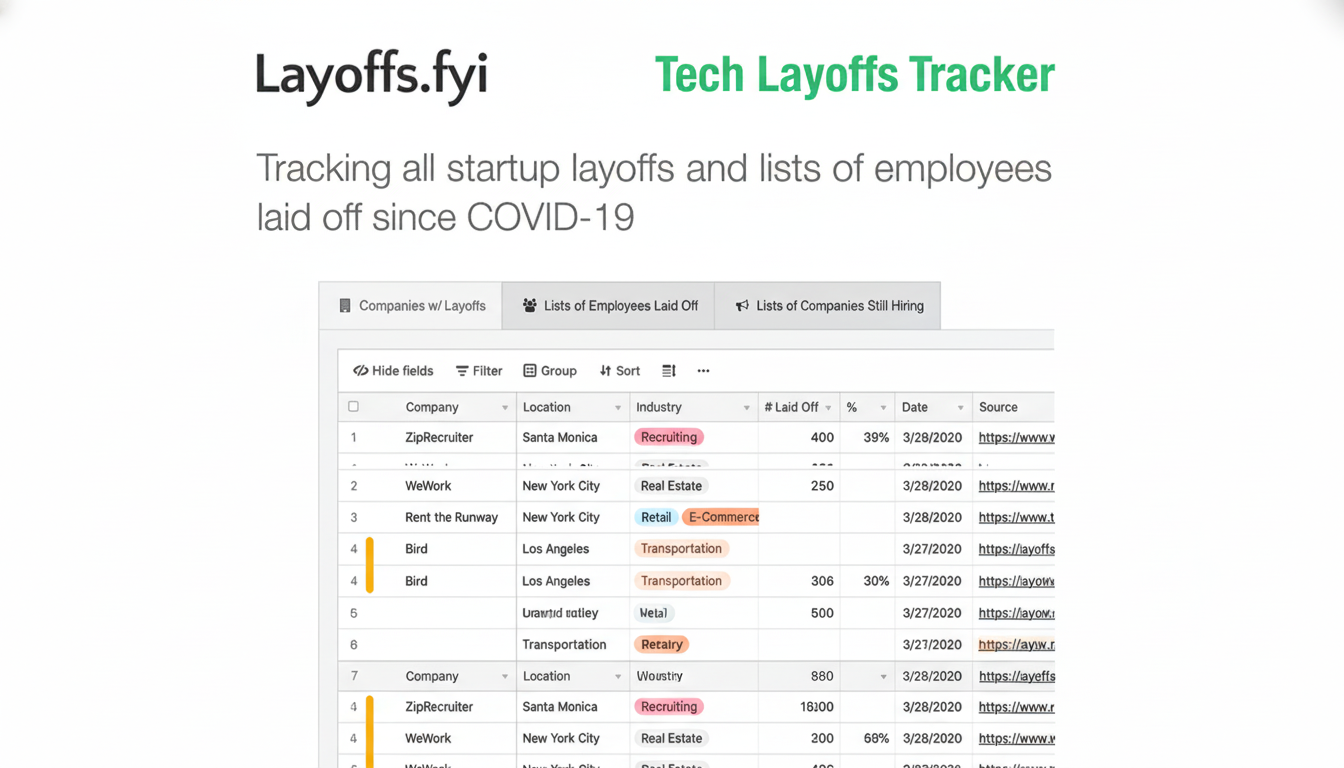Select the Rent the Runway company cell

click(x=451, y=517)
